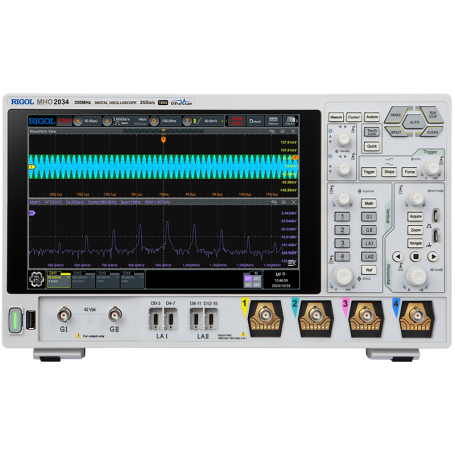This screenshot has width=455, height=455.
Task: Push the green power button
Action: [x=15, y=320]
